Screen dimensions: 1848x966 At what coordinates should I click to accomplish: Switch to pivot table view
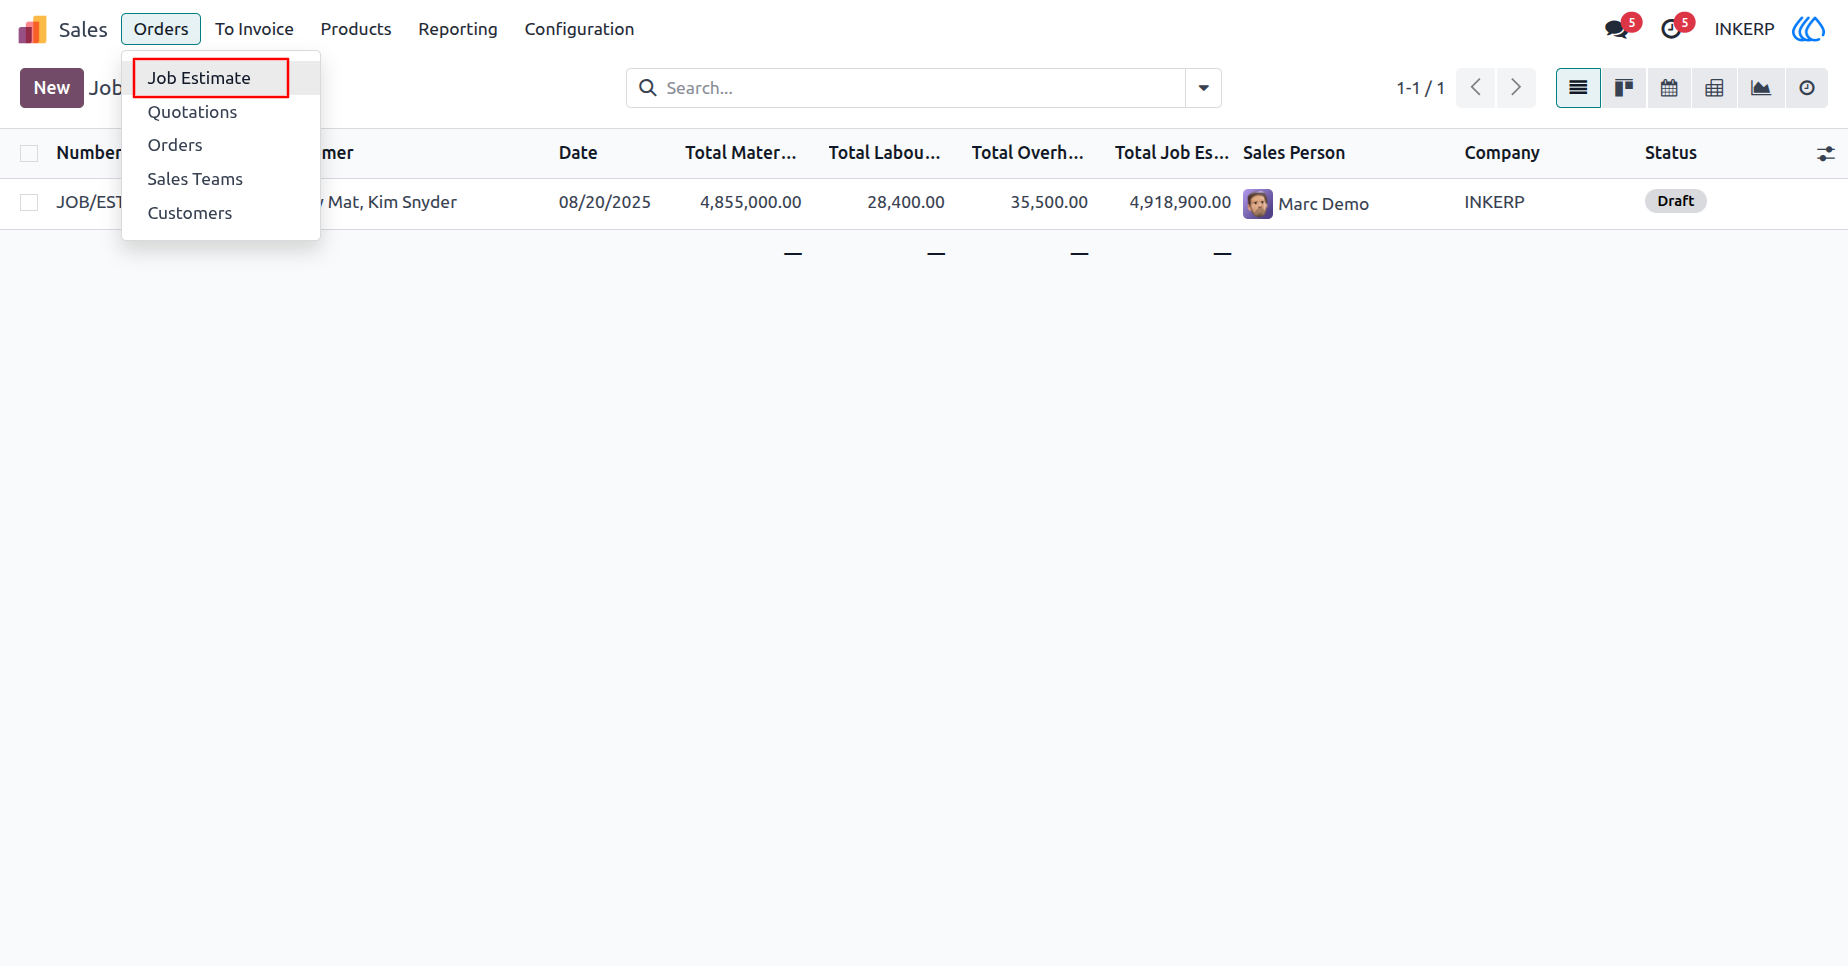point(1714,88)
